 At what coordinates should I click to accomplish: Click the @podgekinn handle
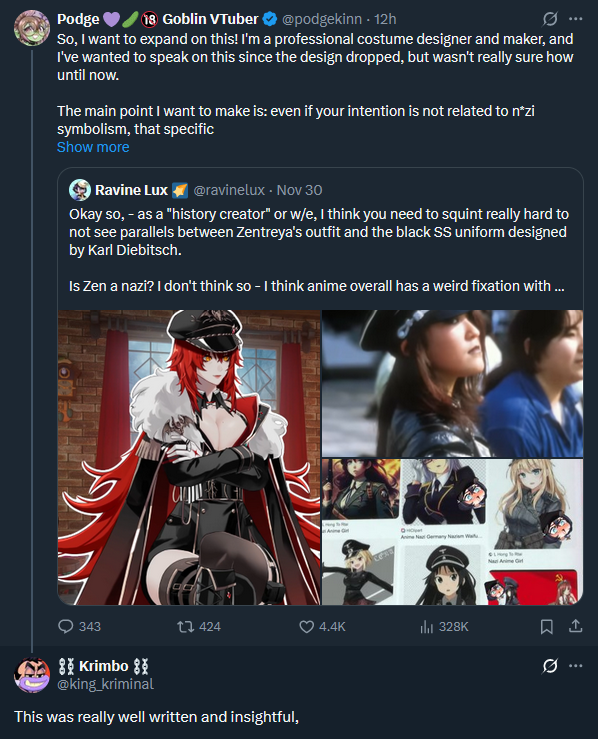coord(321,19)
